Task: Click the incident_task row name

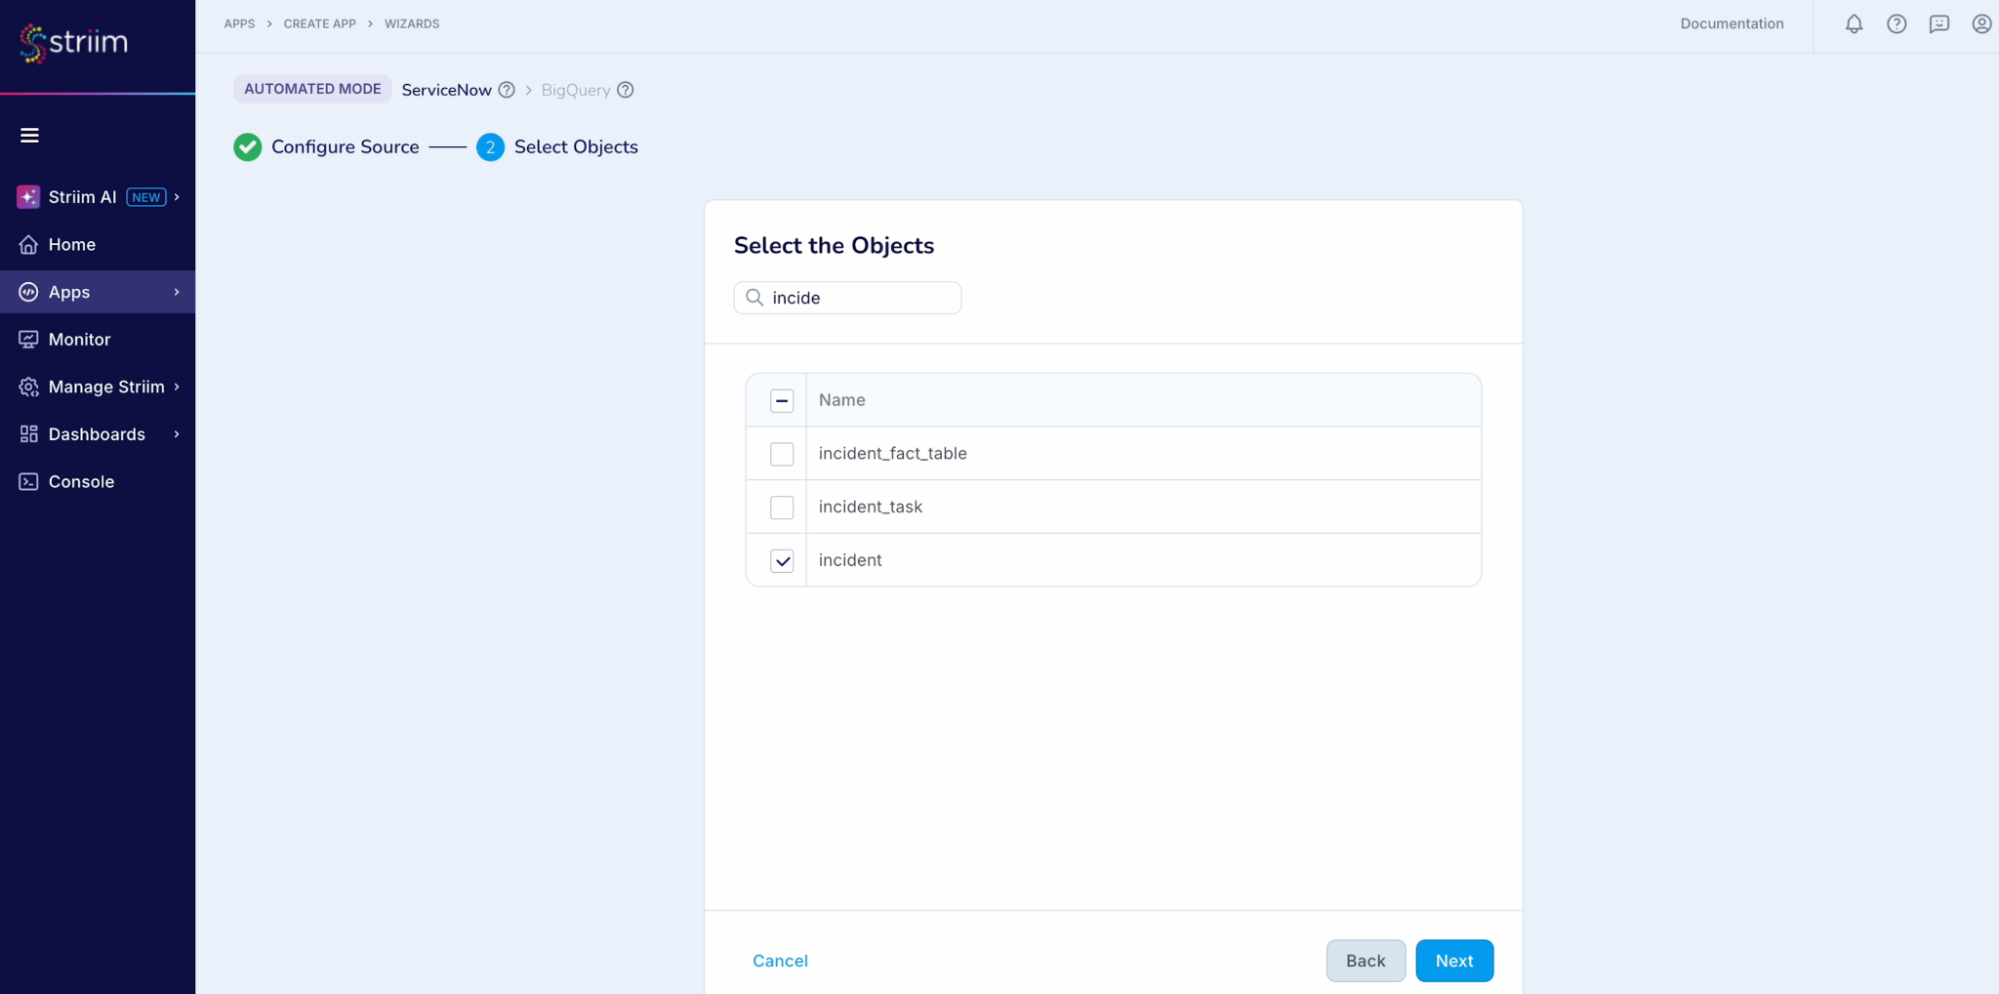Action: [870, 507]
